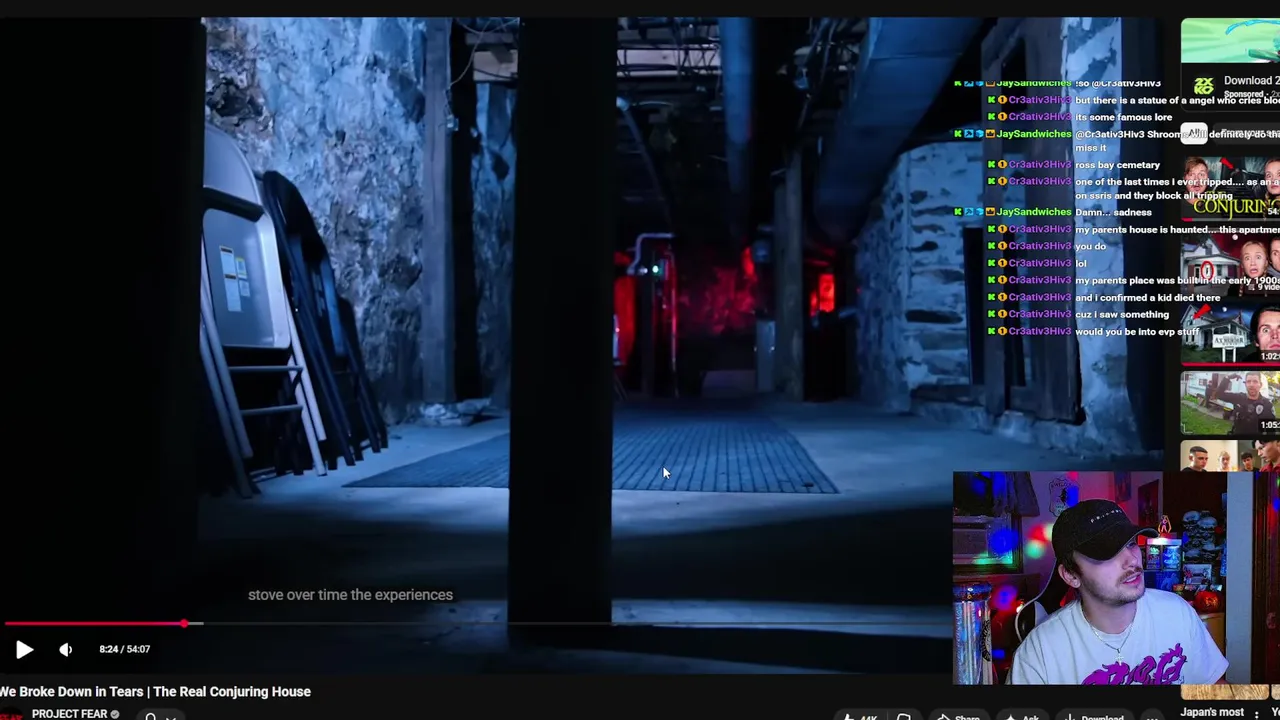Screen dimensions: 1280x720
Task: Click the video title 'We Broke Down in Tears'
Action: coord(155,691)
